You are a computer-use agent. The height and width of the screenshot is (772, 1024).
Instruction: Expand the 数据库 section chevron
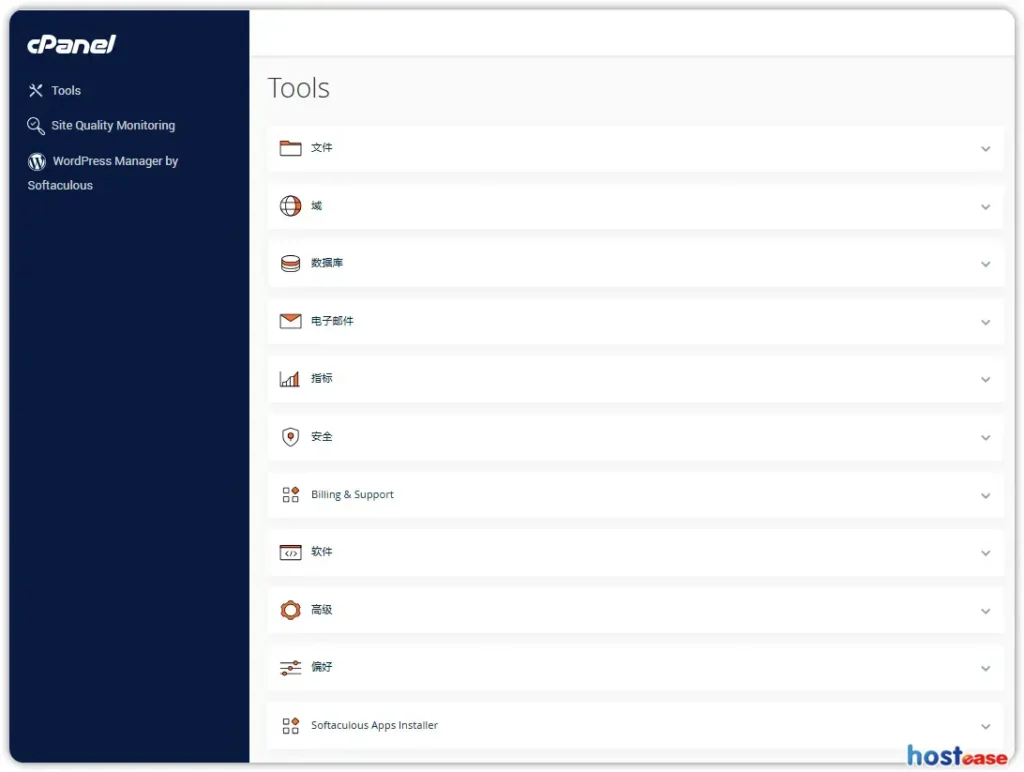click(x=985, y=265)
